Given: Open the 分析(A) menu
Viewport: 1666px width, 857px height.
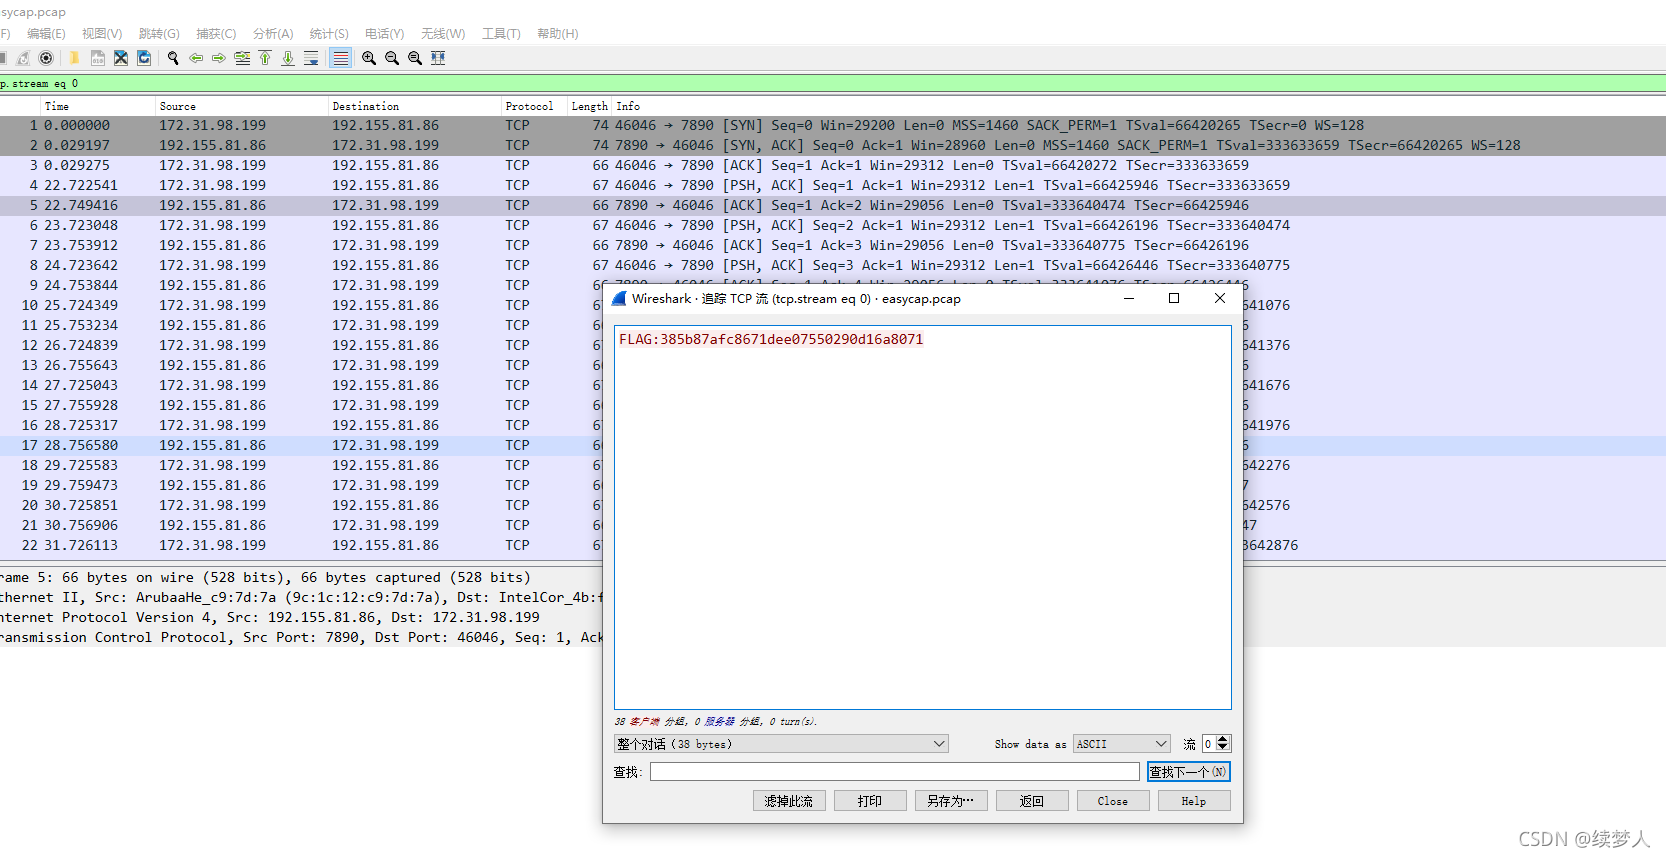Looking at the screenshot, I should [x=273, y=34].
